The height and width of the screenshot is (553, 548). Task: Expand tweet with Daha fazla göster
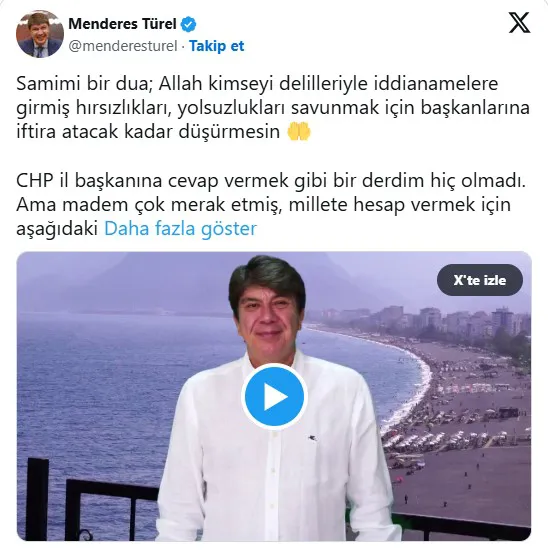(181, 229)
